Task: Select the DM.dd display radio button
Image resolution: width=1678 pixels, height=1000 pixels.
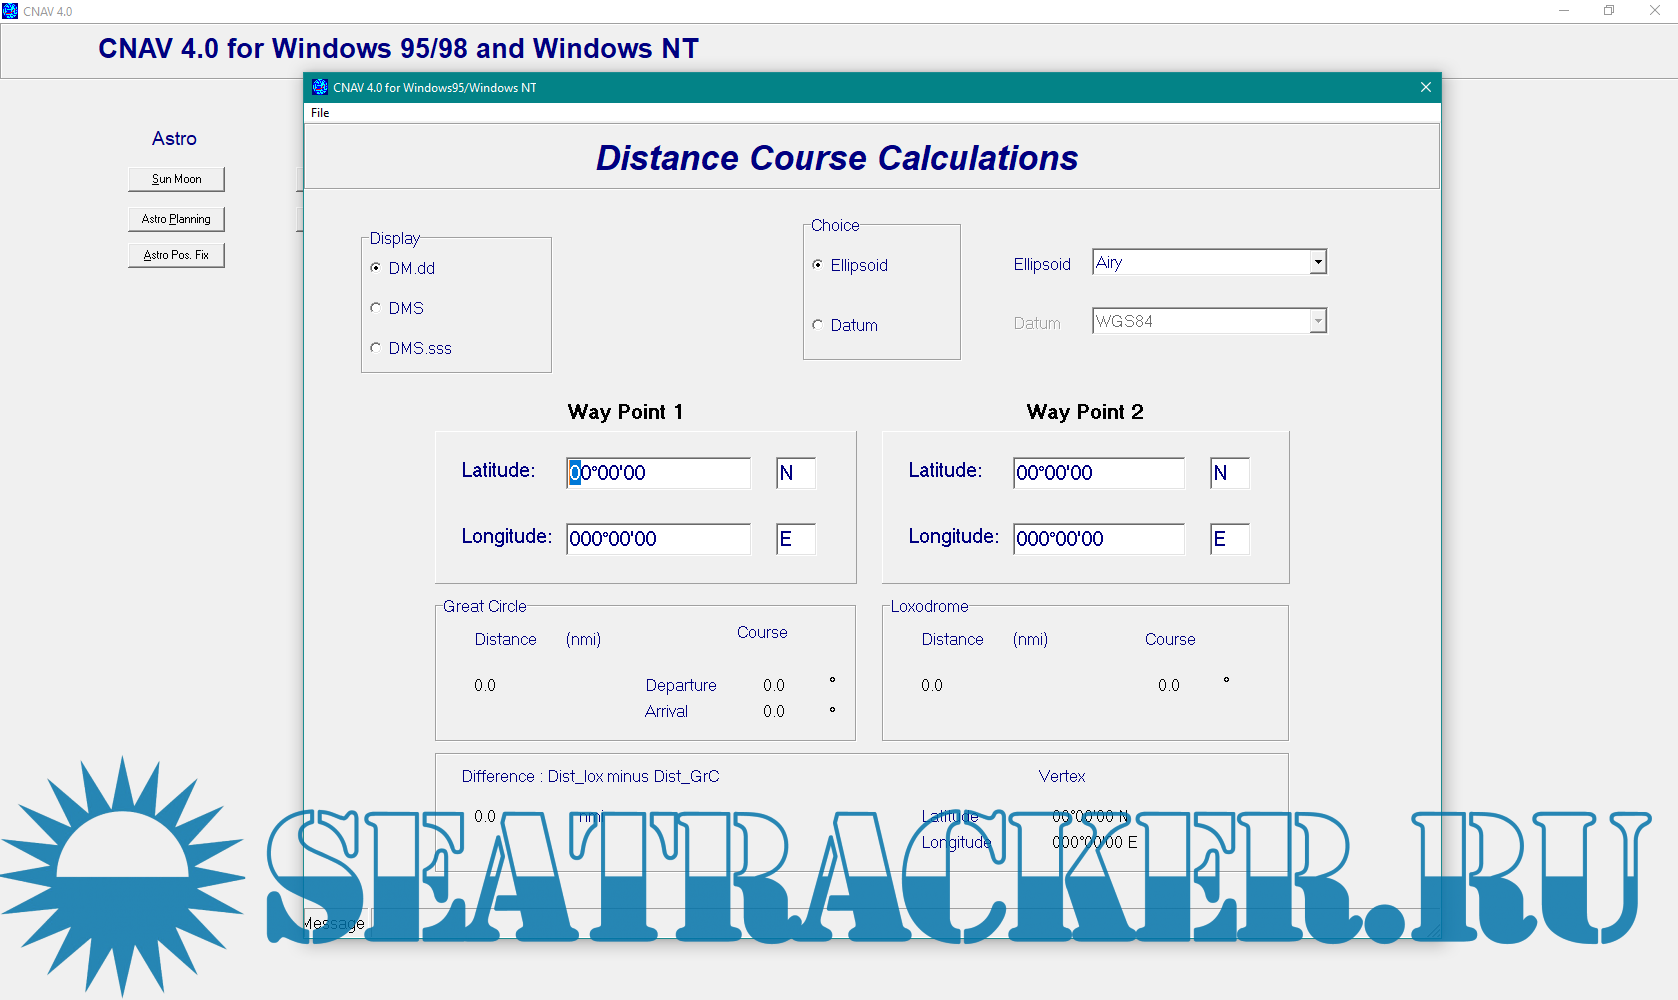Action: click(x=376, y=268)
